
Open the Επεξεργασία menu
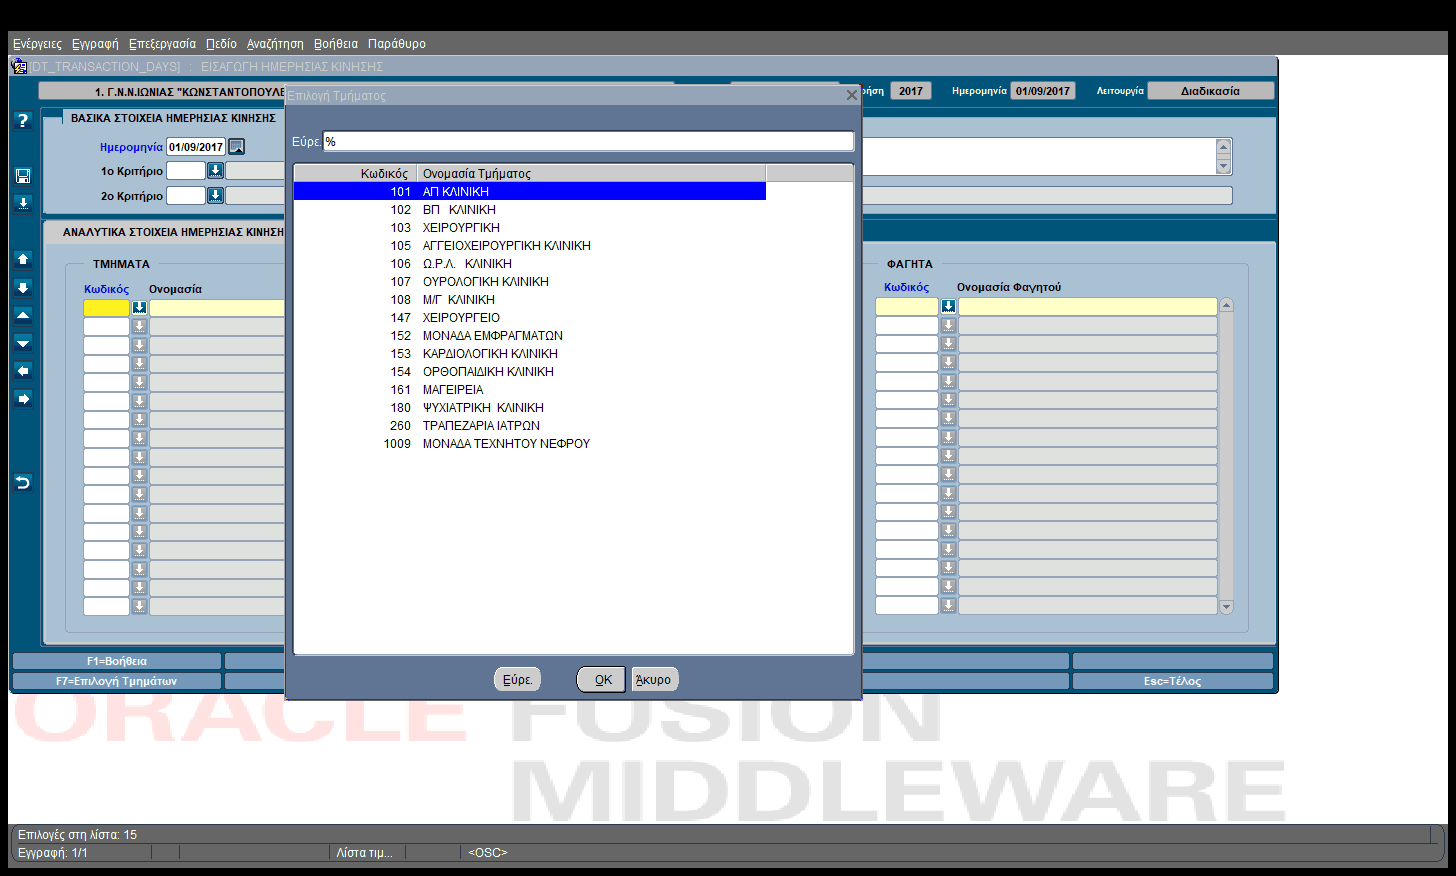pyautogui.click(x=162, y=44)
